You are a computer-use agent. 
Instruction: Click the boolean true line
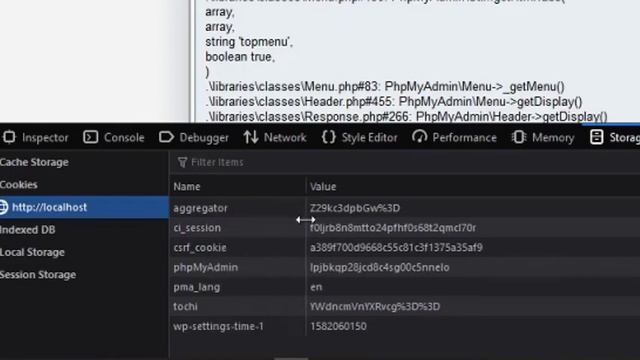coord(240,57)
